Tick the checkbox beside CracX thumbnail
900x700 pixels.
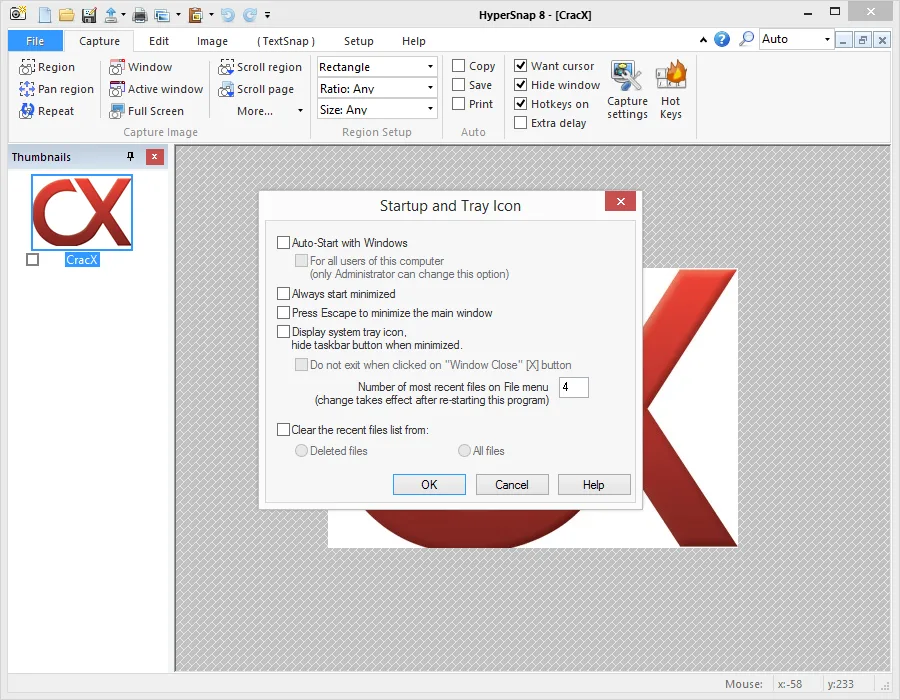[33, 260]
